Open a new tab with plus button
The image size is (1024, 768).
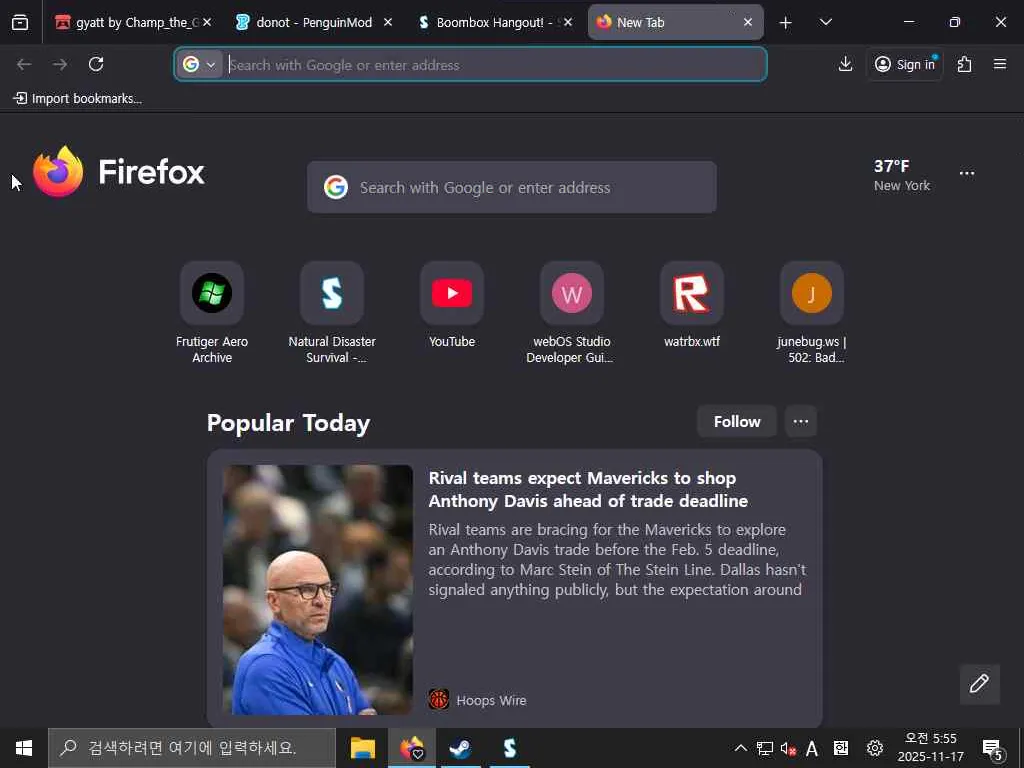[x=786, y=23]
